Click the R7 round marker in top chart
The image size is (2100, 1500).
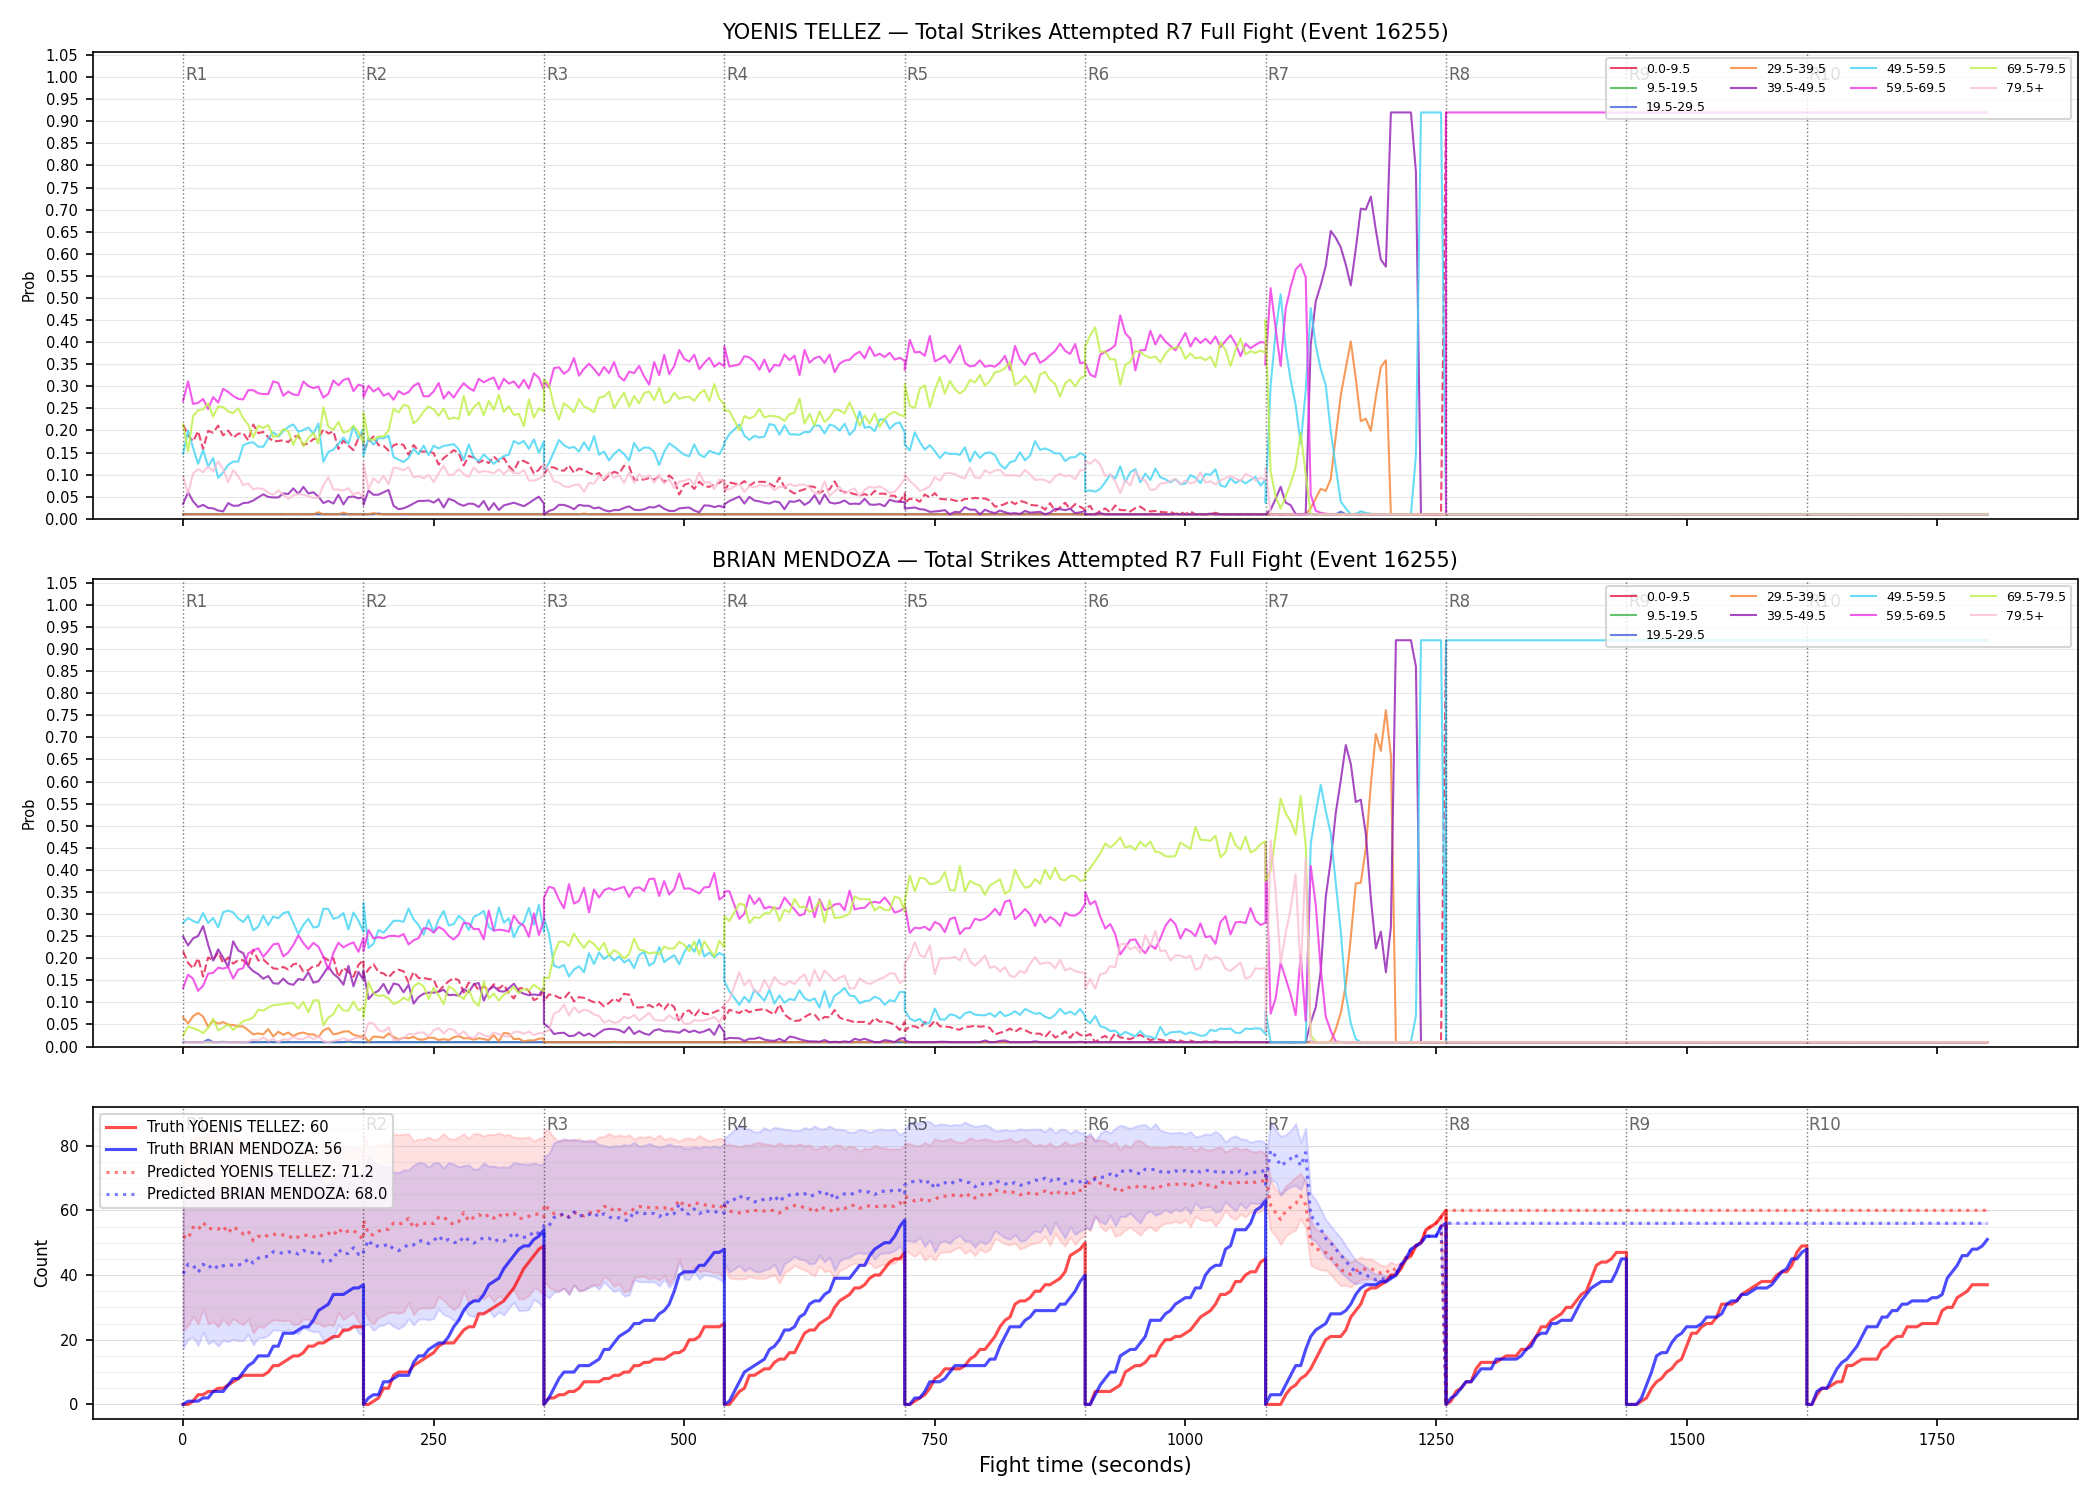[1278, 74]
